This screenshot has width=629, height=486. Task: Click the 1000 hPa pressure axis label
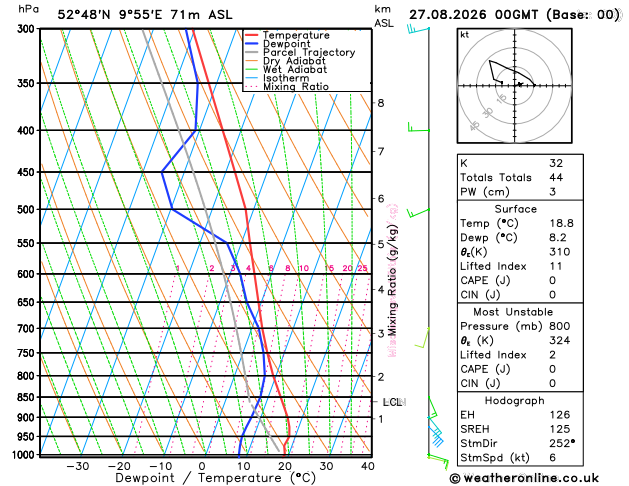(24, 455)
